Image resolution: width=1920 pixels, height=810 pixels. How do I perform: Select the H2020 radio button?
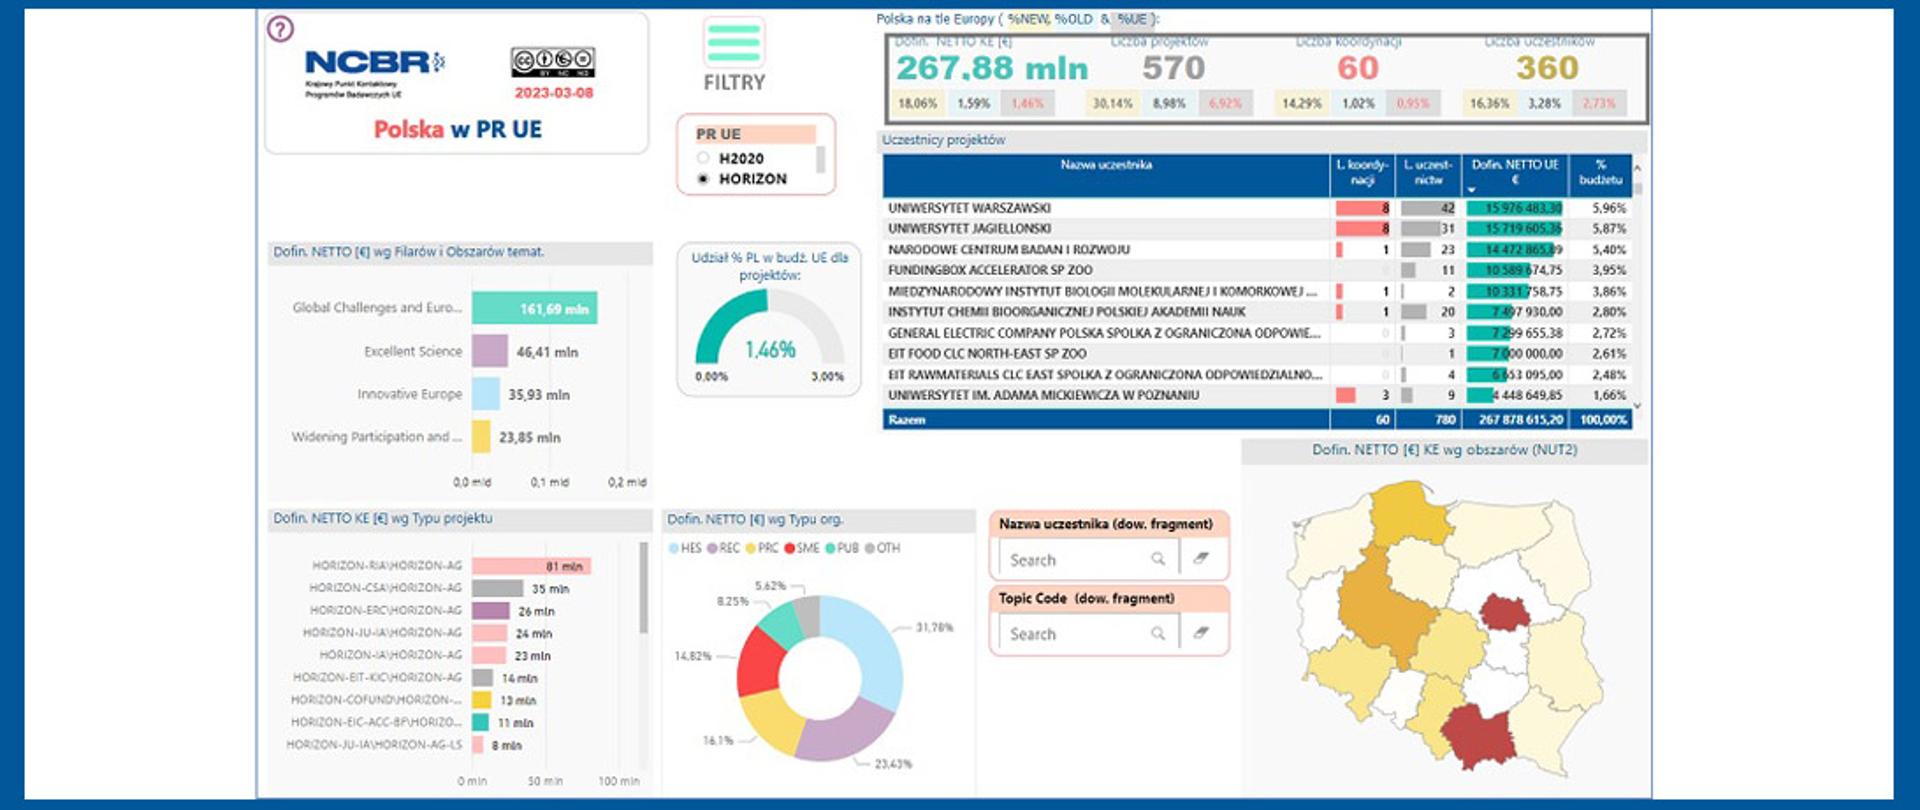(x=703, y=158)
